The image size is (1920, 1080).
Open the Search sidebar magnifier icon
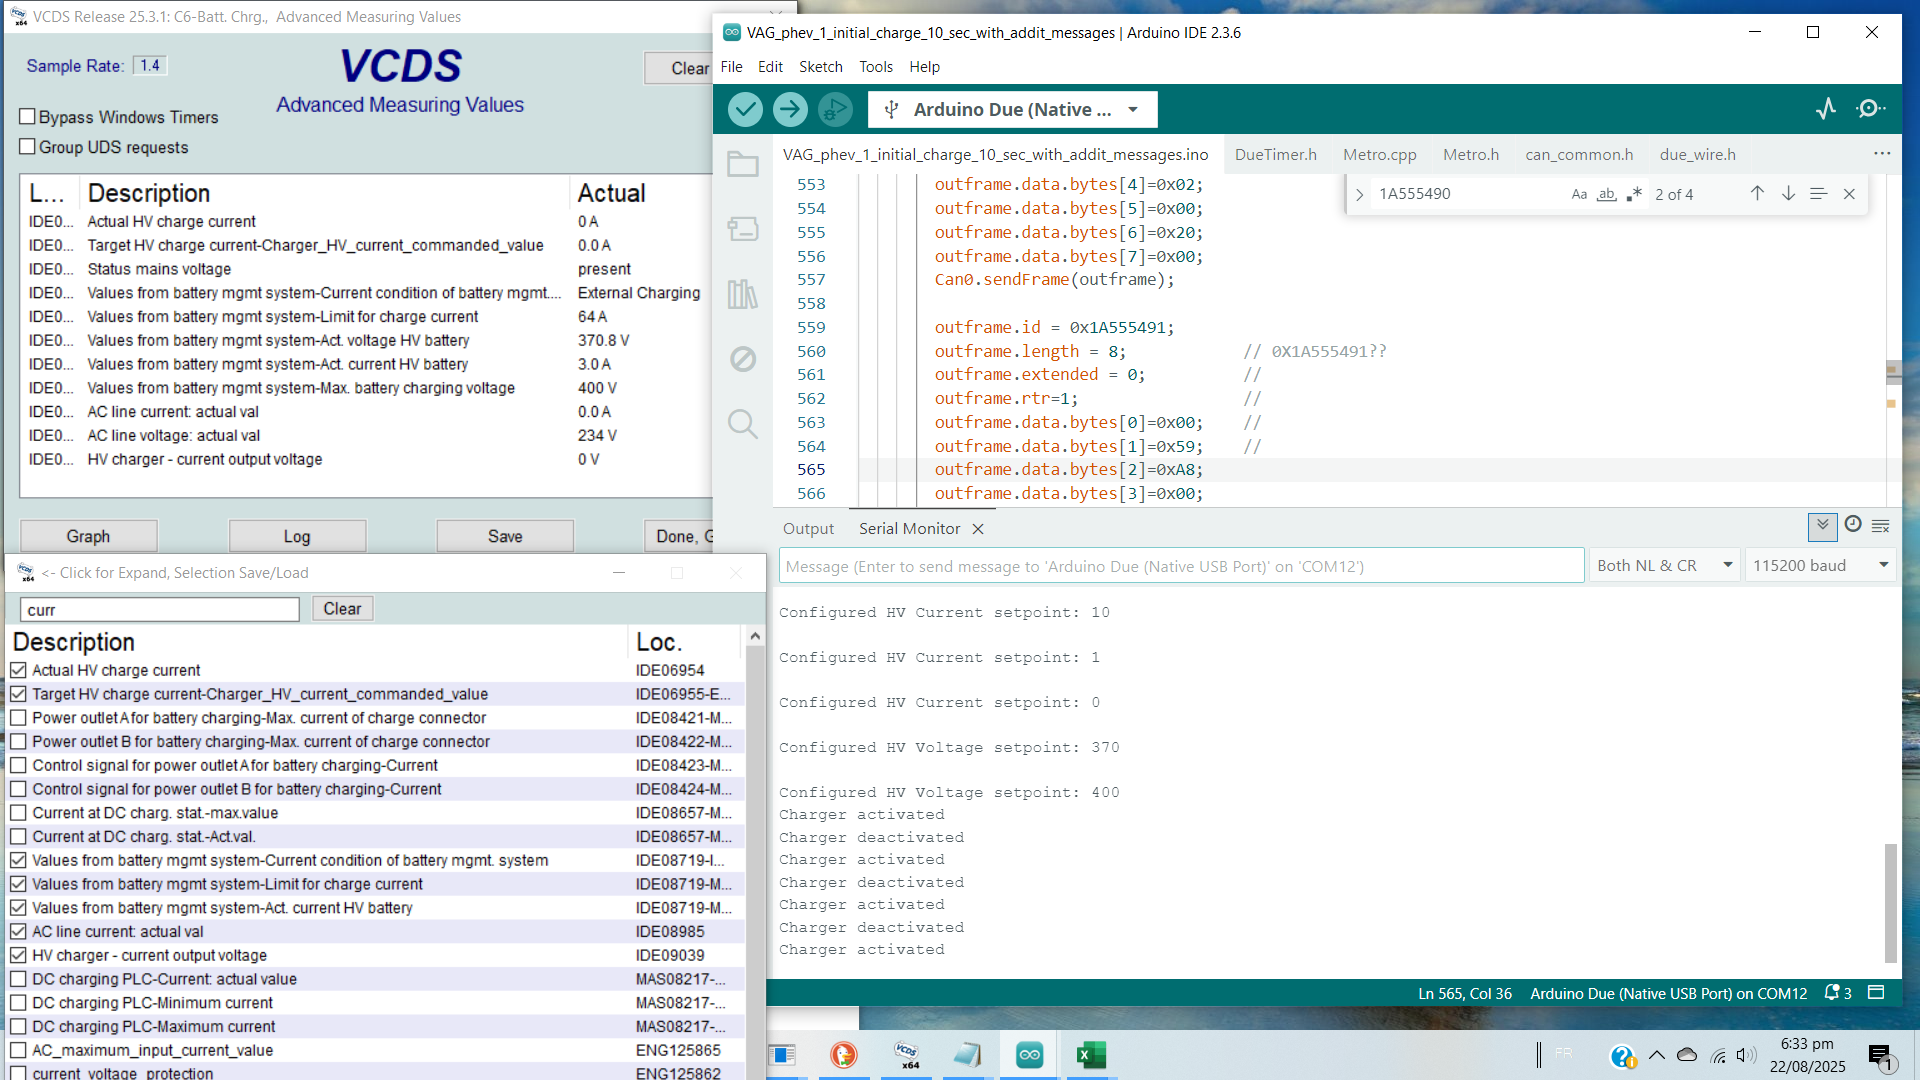coord(742,424)
